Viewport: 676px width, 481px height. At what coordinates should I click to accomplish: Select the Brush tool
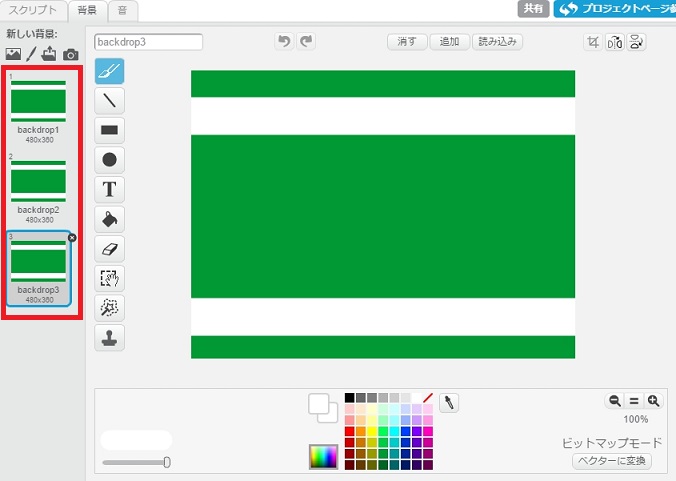pyautogui.click(x=109, y=71)
